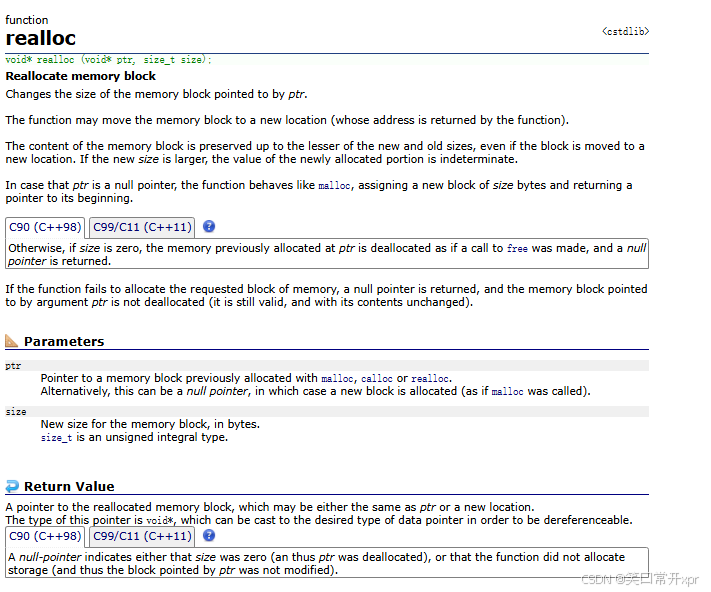Click the ptr parameter name
This screenshot has width=711, height=592.
[13, 366]
